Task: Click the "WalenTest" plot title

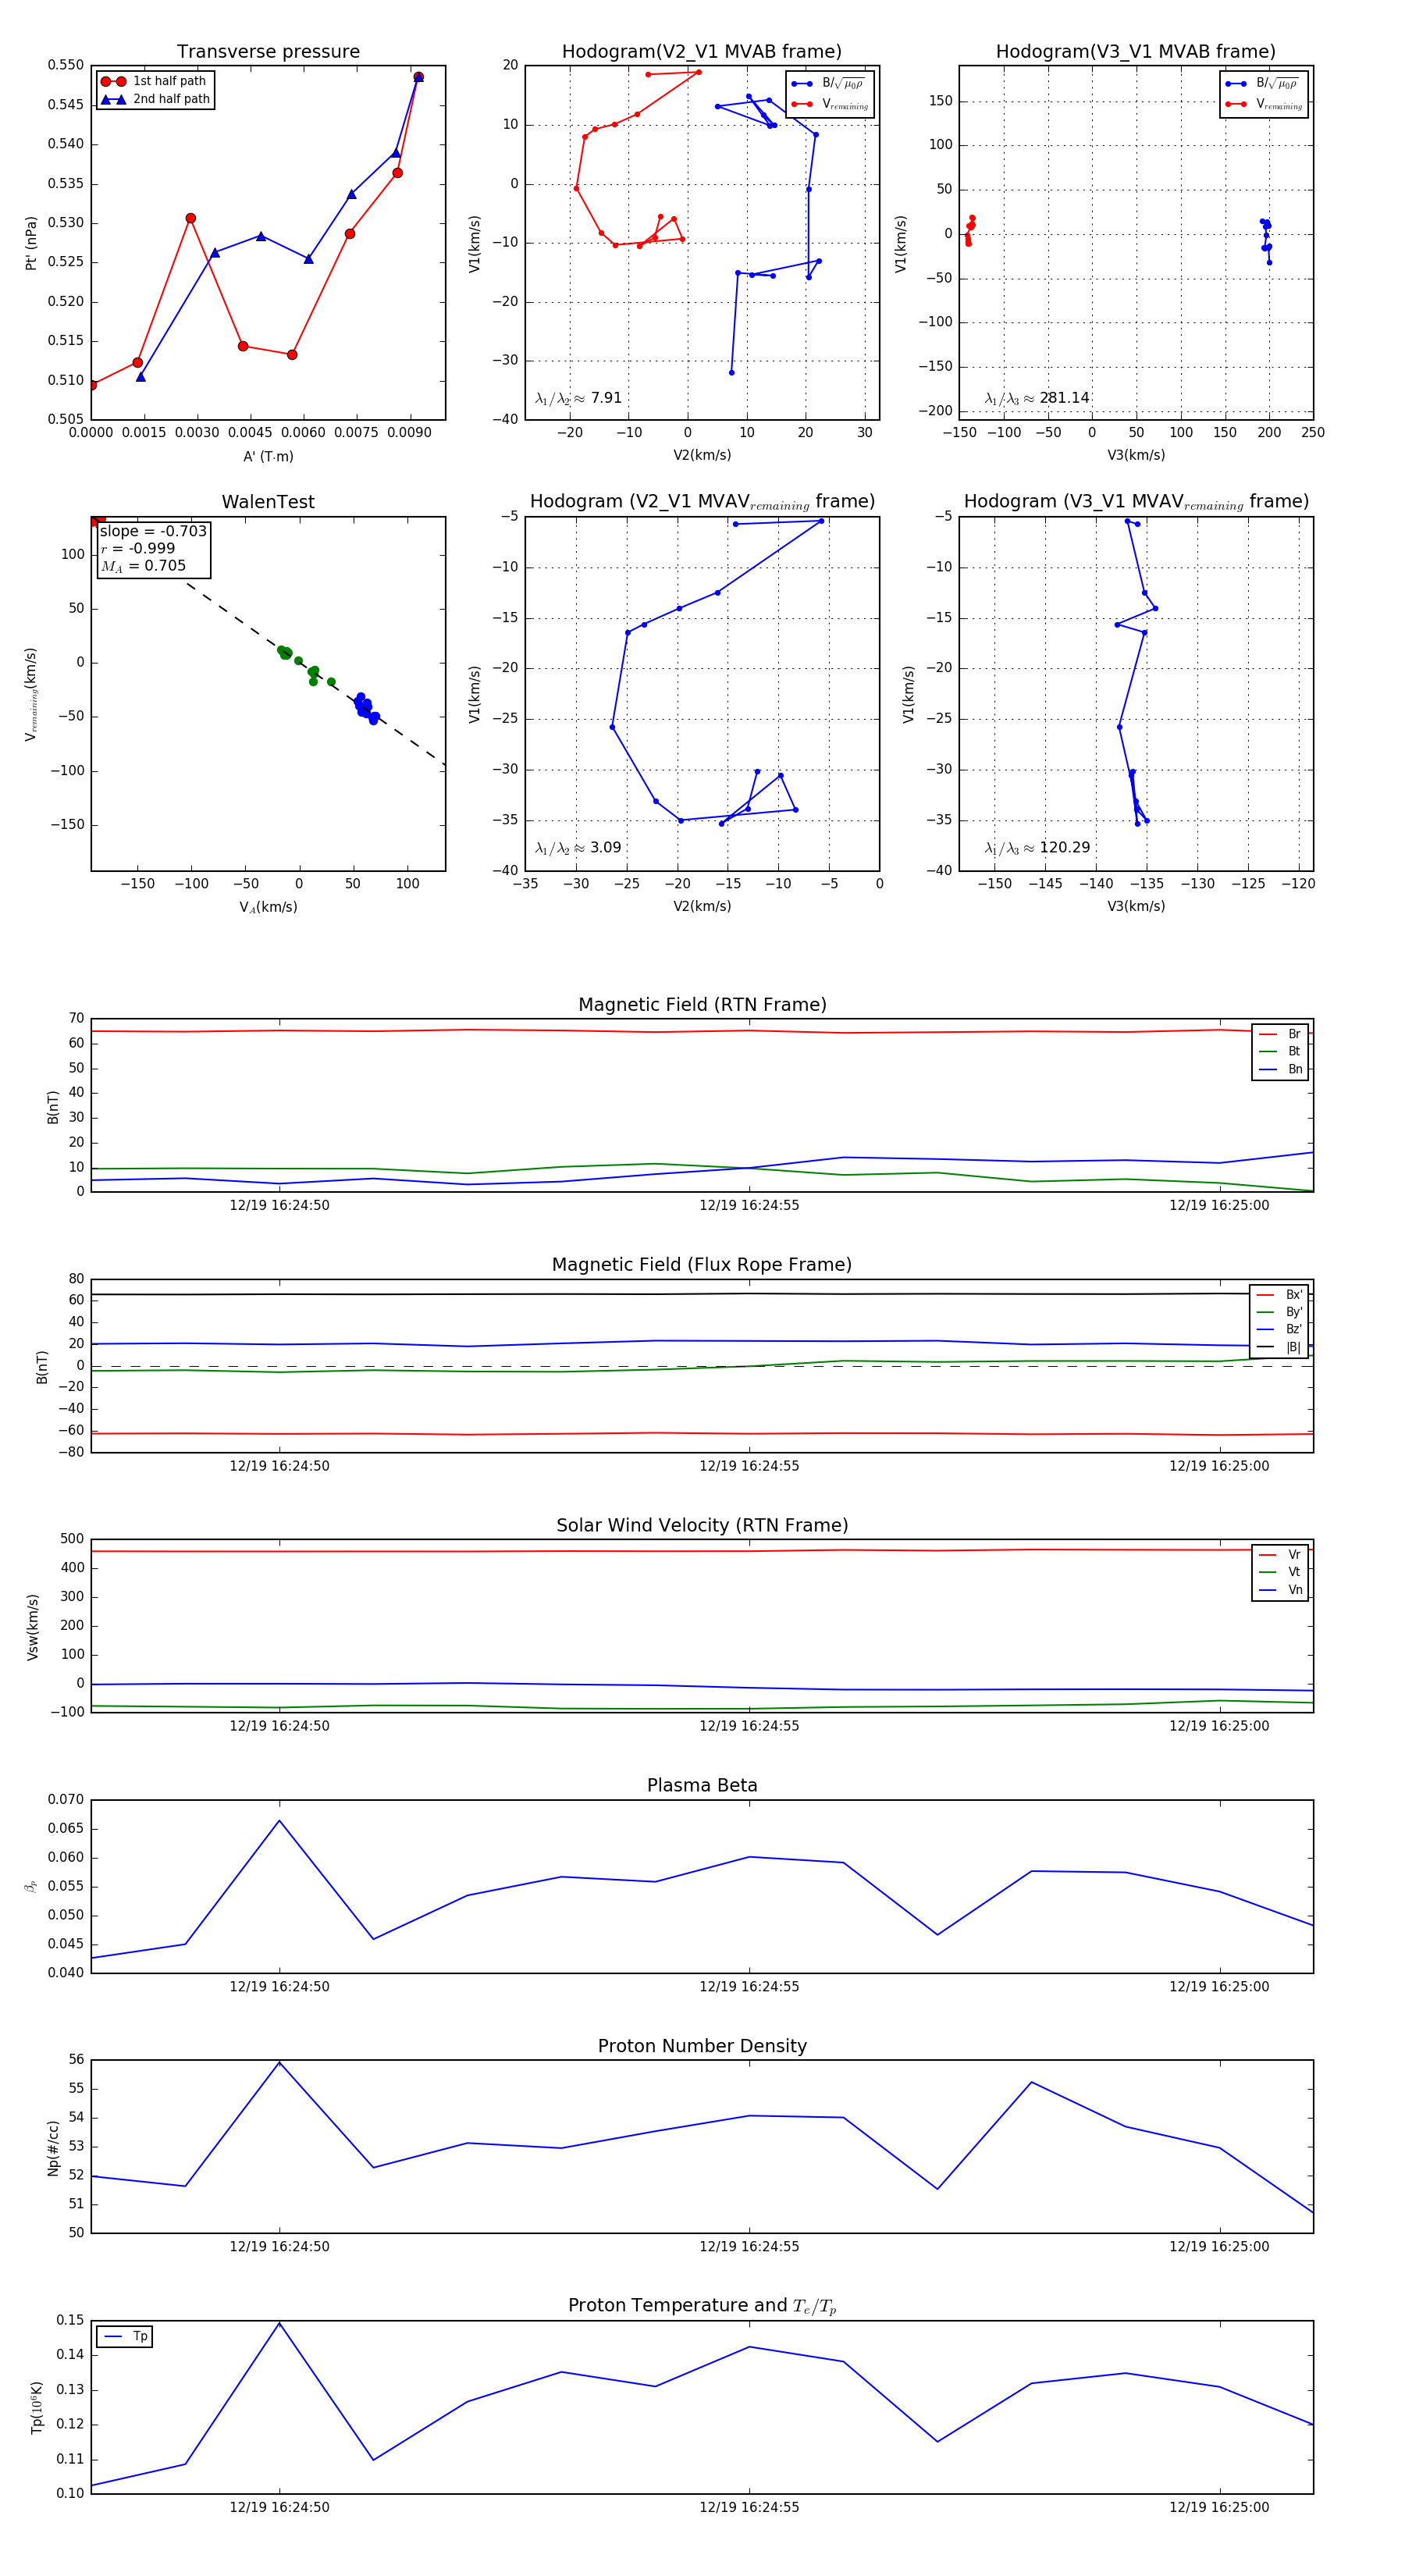Action: tap(268, 502)
